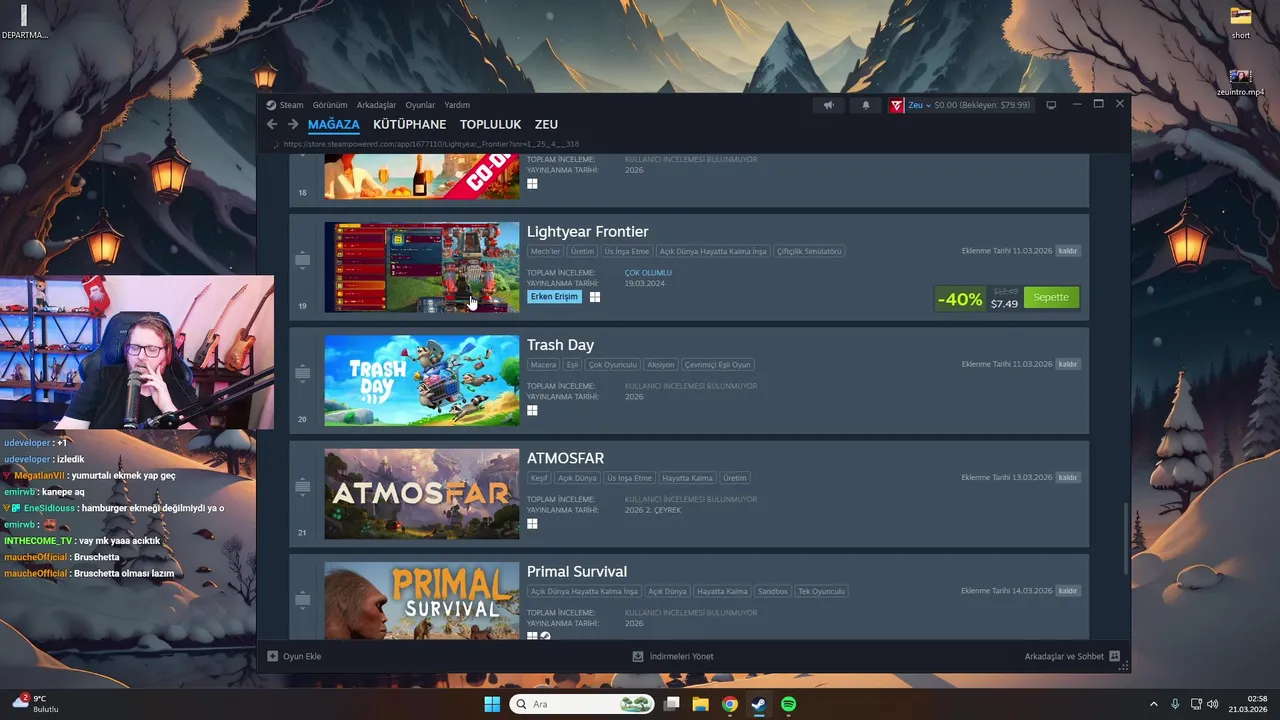Remove Primal Survival with kaldır
Image resolution: width=1280 pixels, height=720 pixels.
click(x=1068, y=591)
